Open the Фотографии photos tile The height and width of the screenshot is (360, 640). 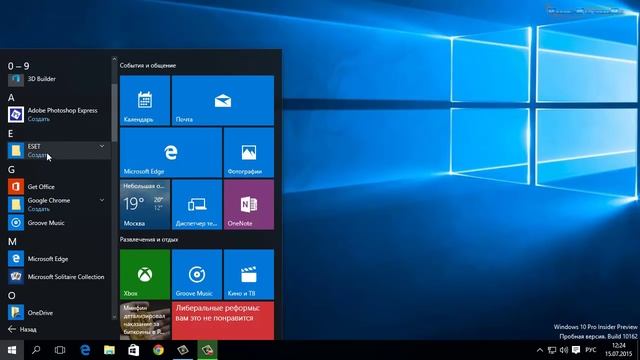(x=249, y=153)
